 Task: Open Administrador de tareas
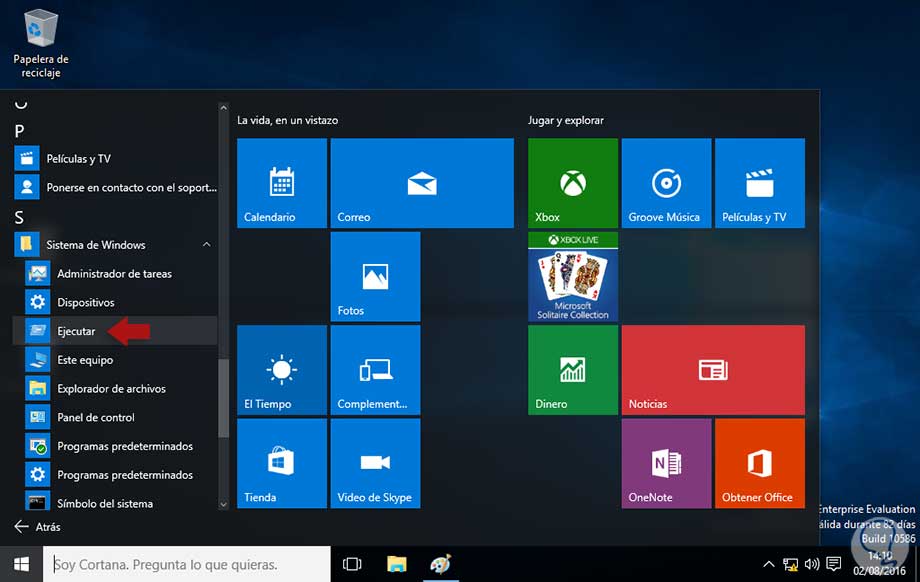(114, 274)
